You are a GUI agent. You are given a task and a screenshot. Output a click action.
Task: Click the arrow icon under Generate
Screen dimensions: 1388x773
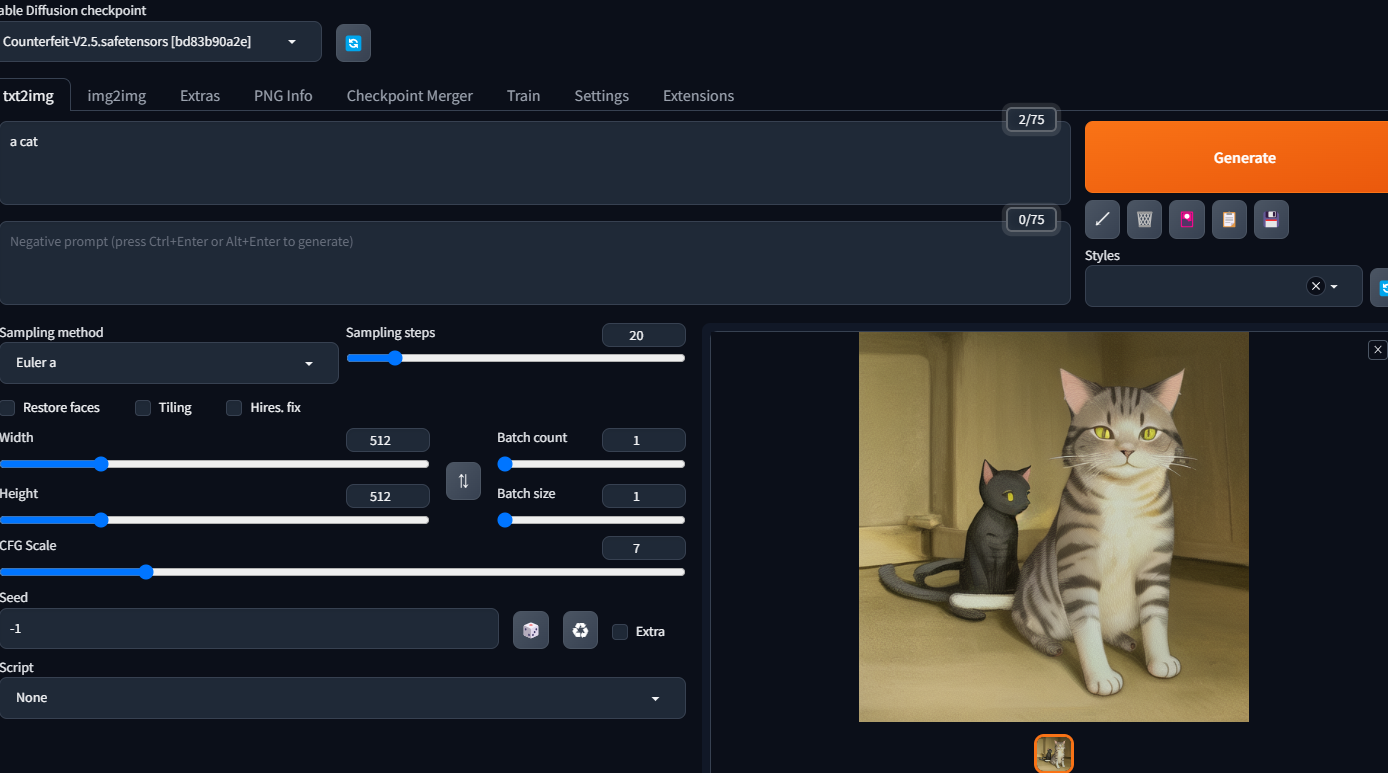tap(1102, 219)
